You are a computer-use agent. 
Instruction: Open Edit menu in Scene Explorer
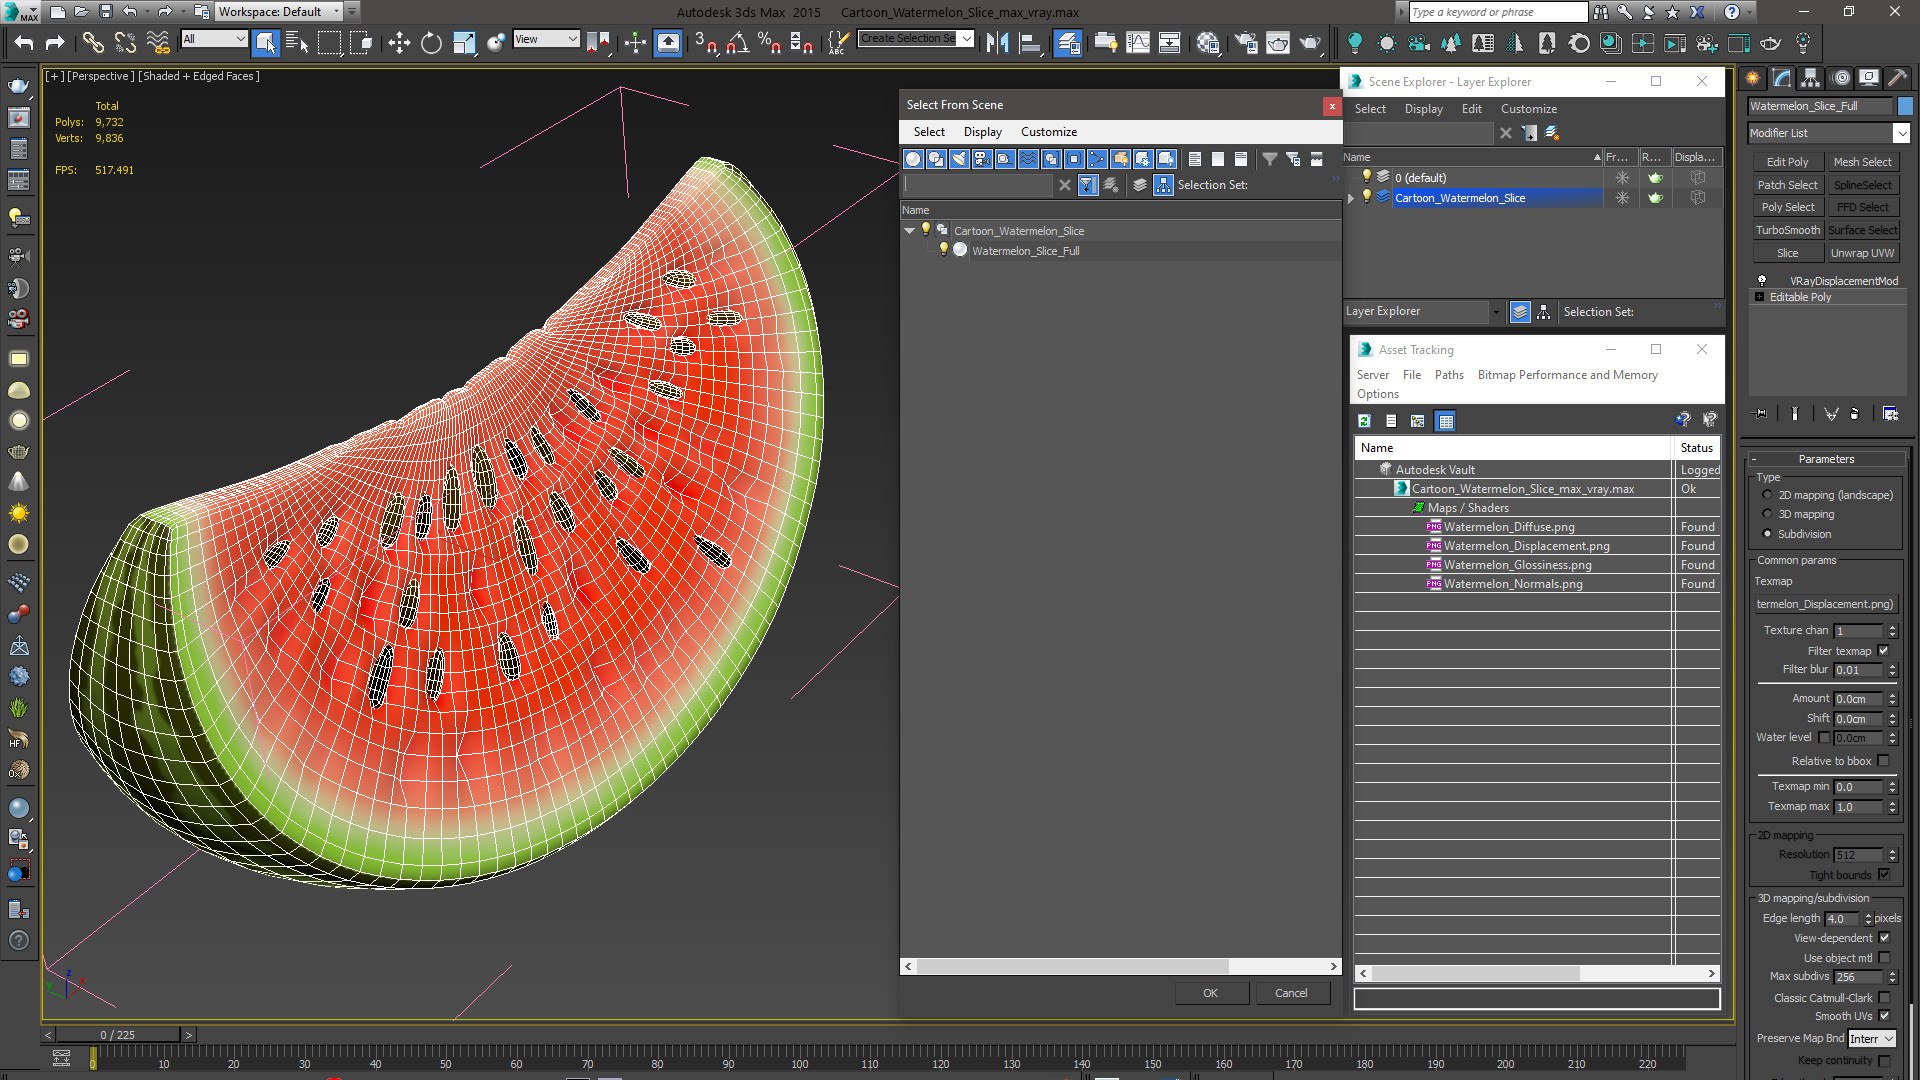[x=1471, y=109]
